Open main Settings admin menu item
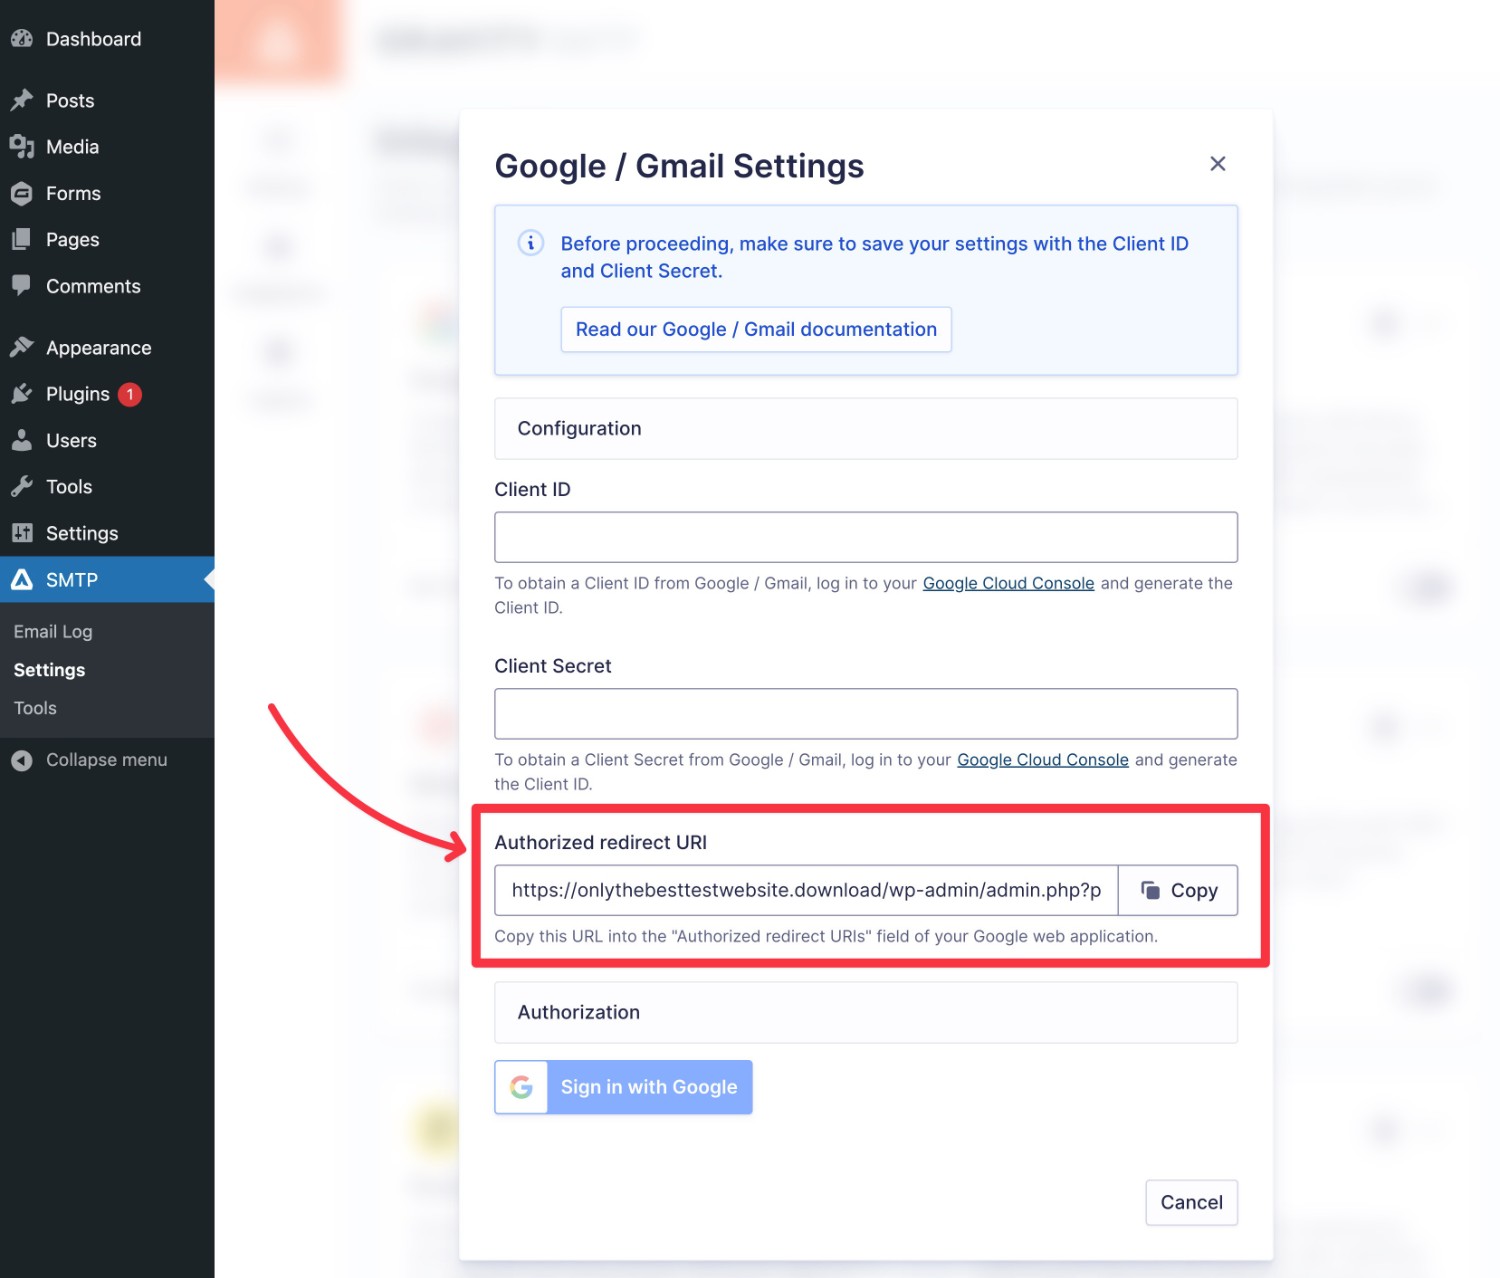This screenshot has width=1500, height=1278. click(x=107, y=533)
